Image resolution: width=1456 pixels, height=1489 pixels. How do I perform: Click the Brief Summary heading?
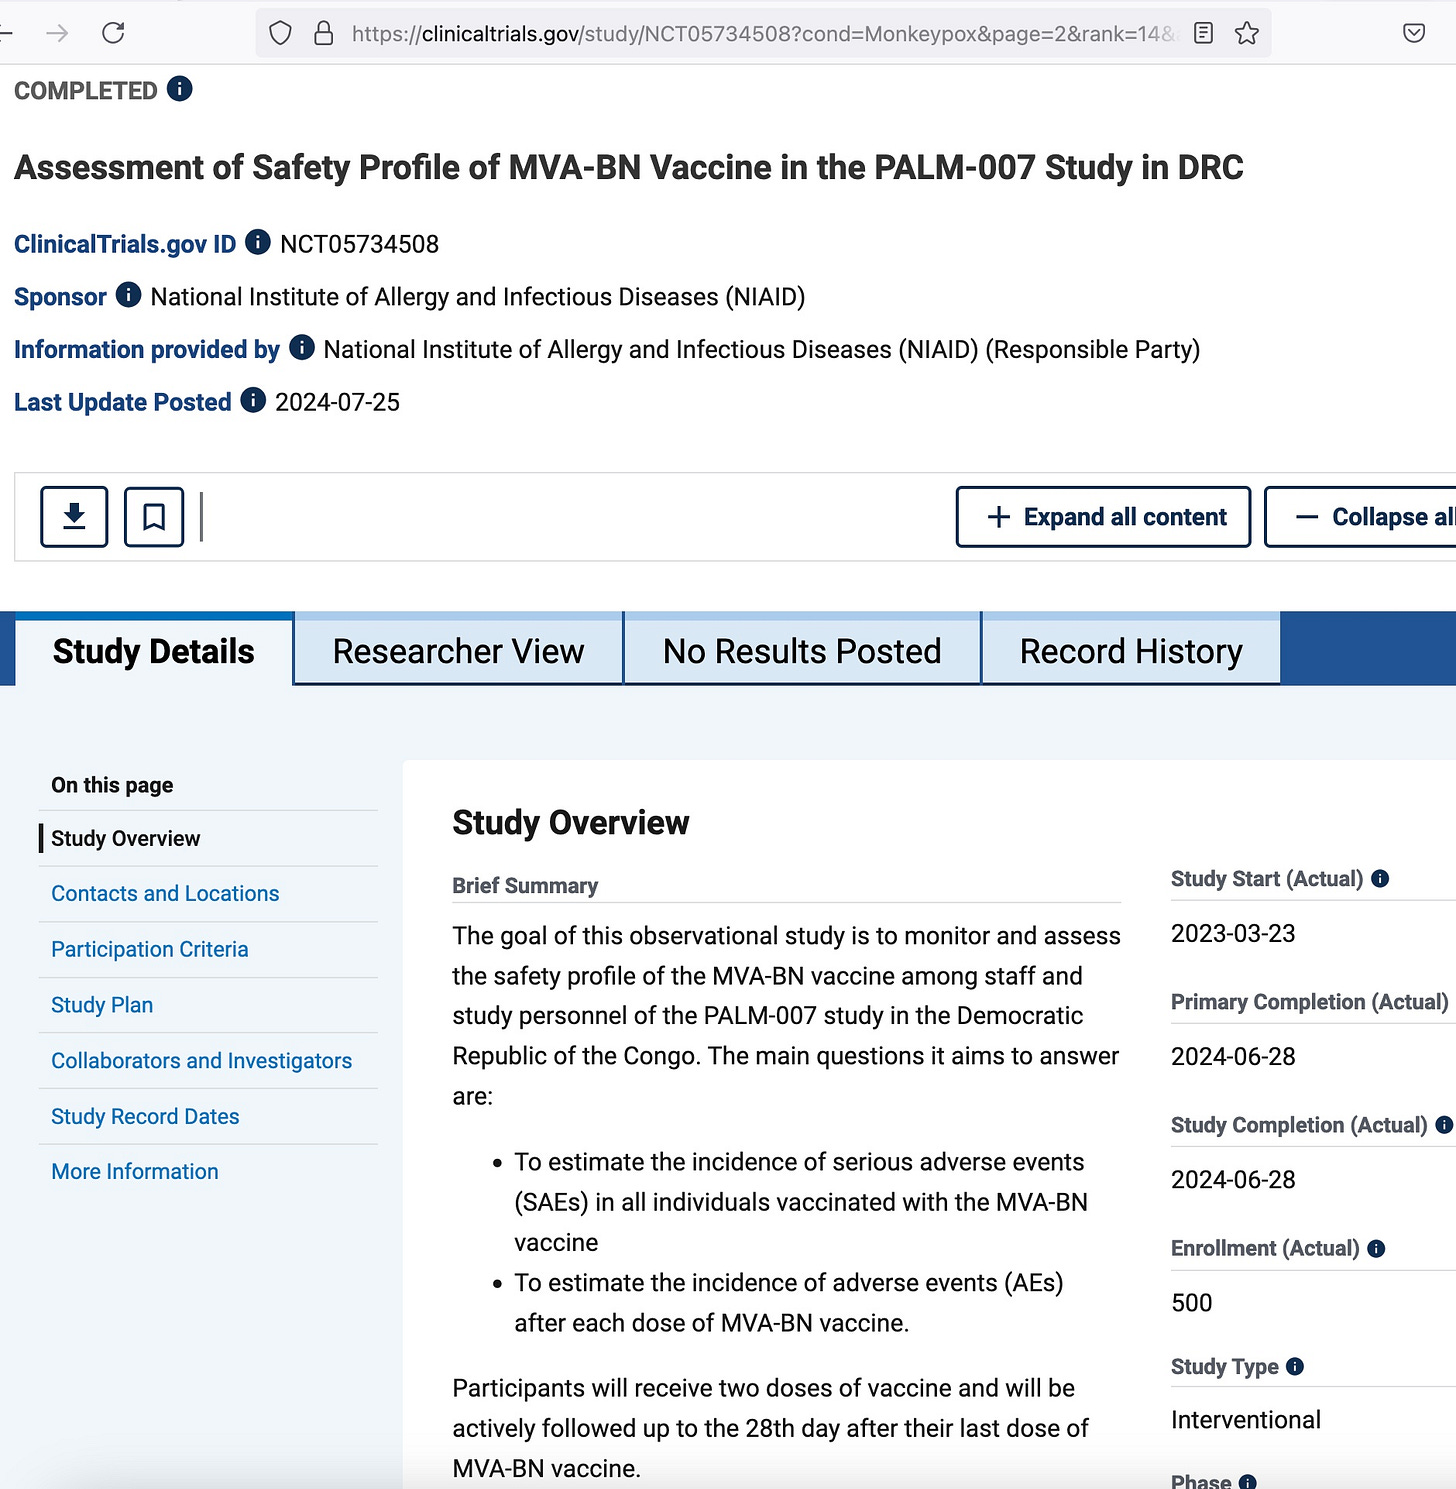(525, 886)
